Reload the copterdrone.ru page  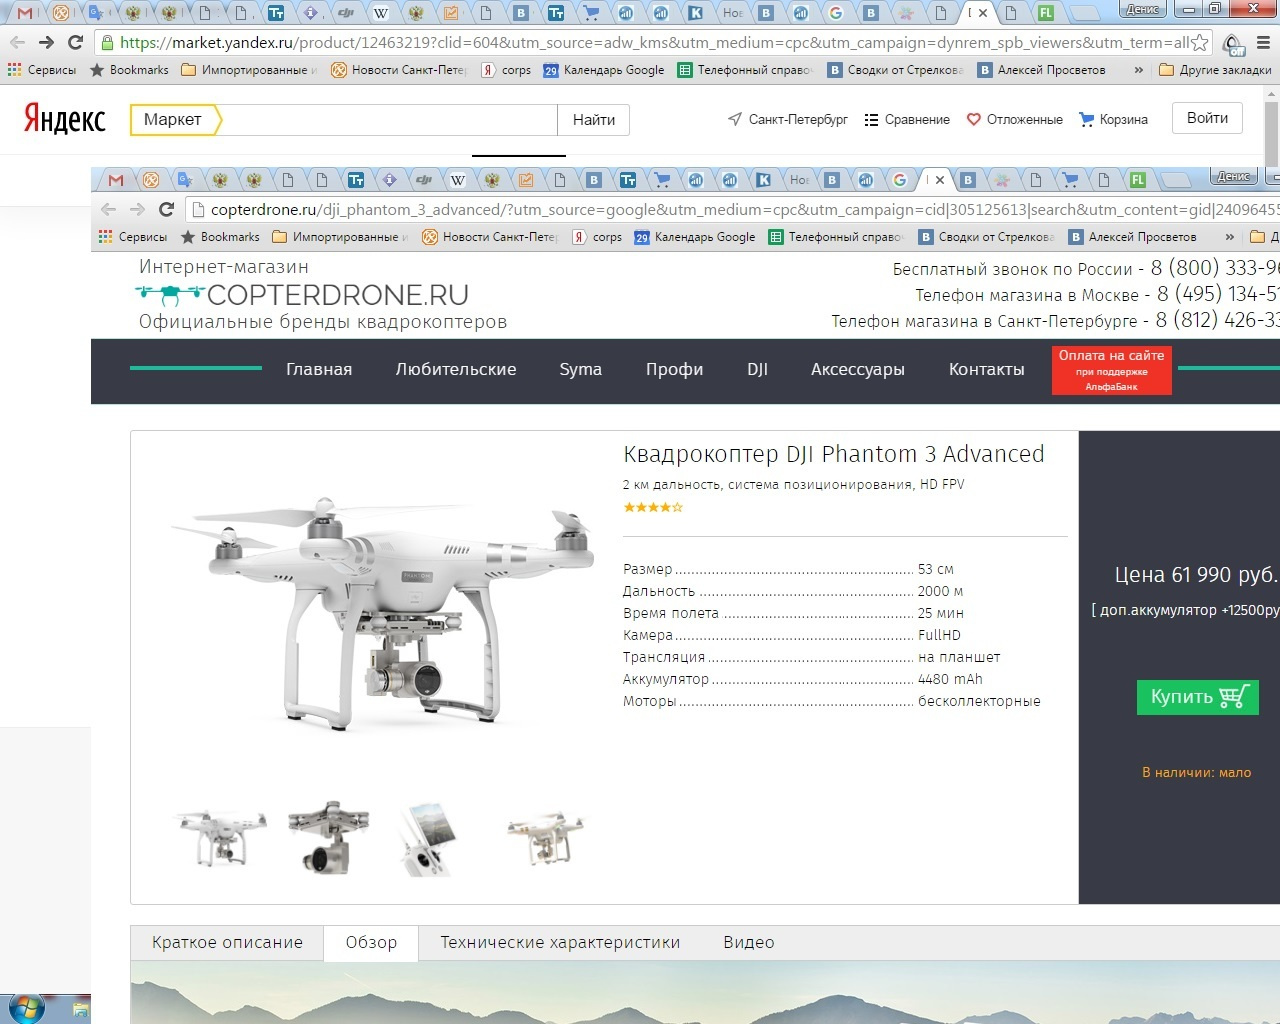[166, 209]
